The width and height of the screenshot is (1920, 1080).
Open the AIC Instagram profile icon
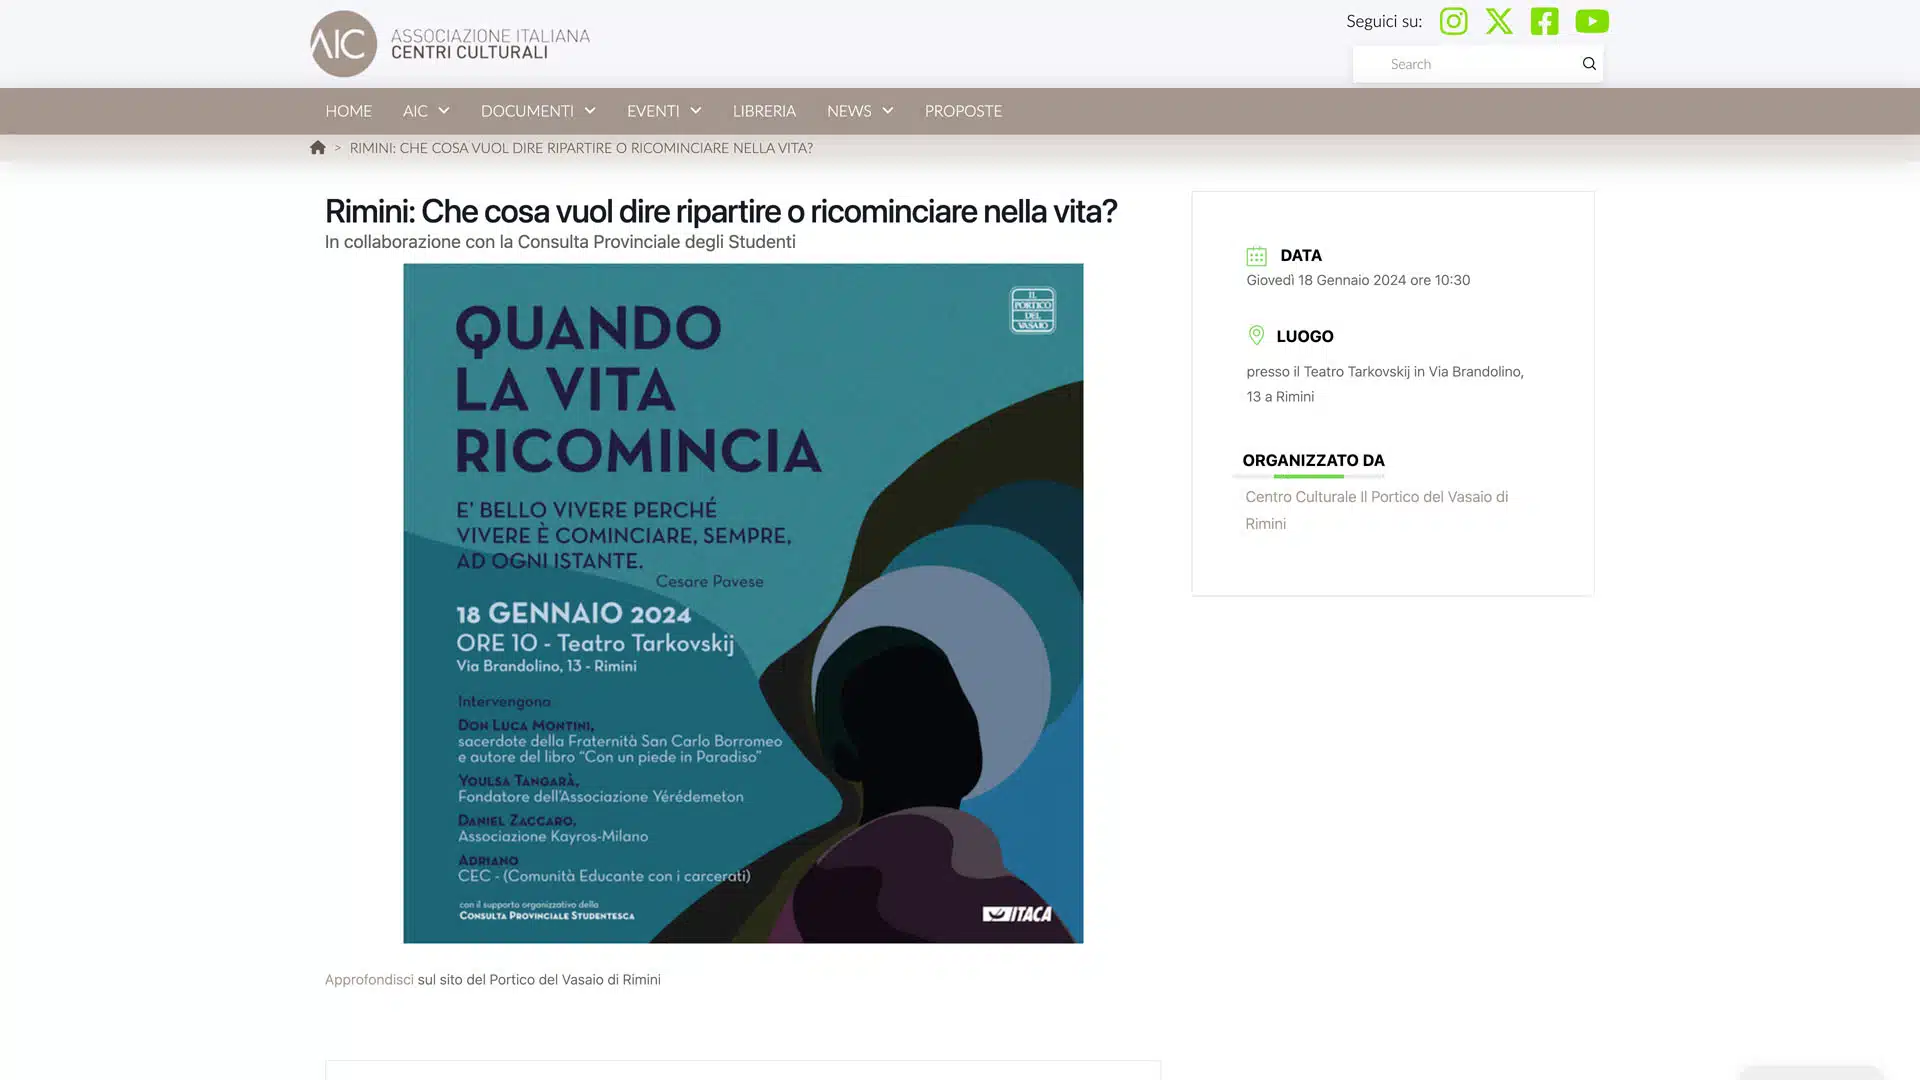pyautogui.click(x=1453, y=21)
